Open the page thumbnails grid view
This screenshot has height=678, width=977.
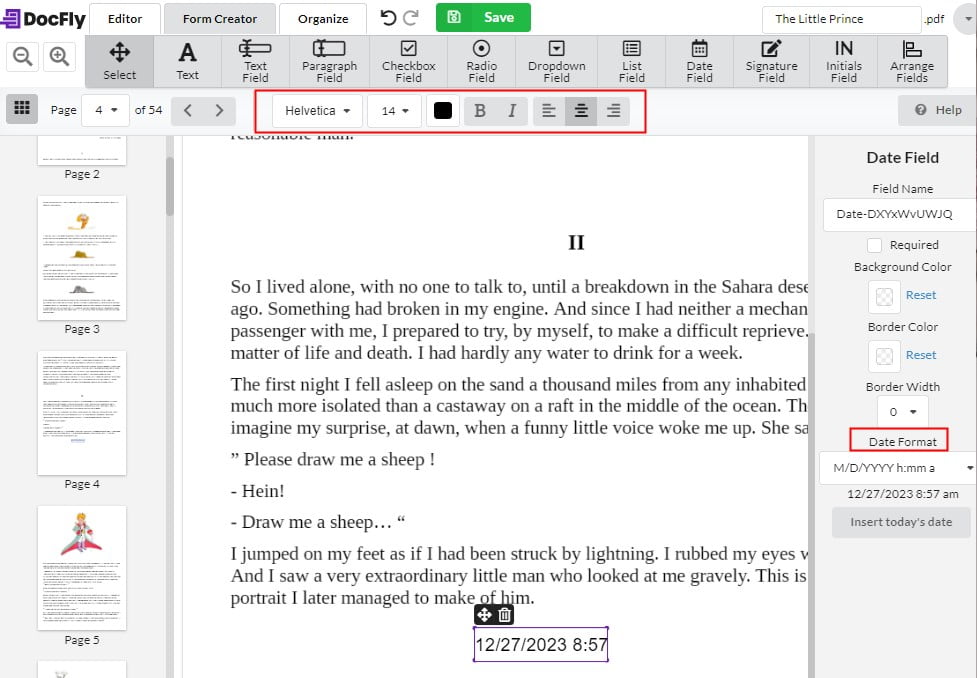pyautogui.click(x=21, y=109)
